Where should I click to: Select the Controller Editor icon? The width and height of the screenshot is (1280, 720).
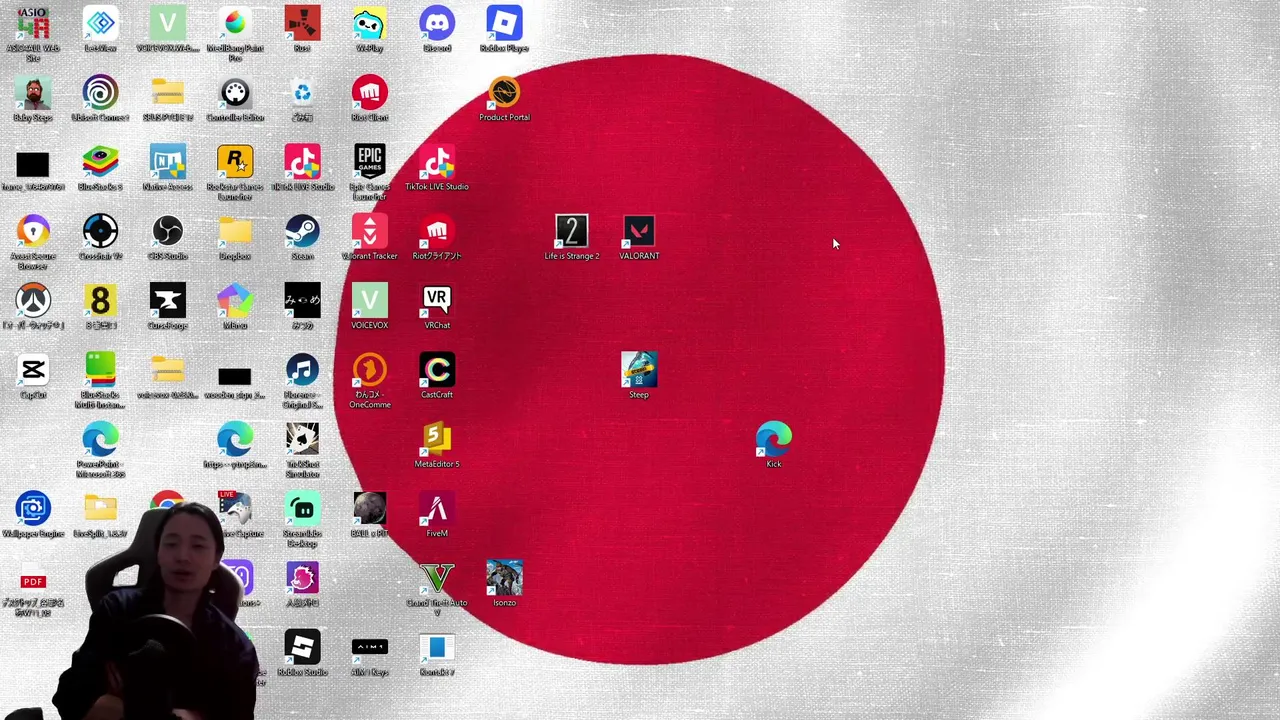pos(235,93)
